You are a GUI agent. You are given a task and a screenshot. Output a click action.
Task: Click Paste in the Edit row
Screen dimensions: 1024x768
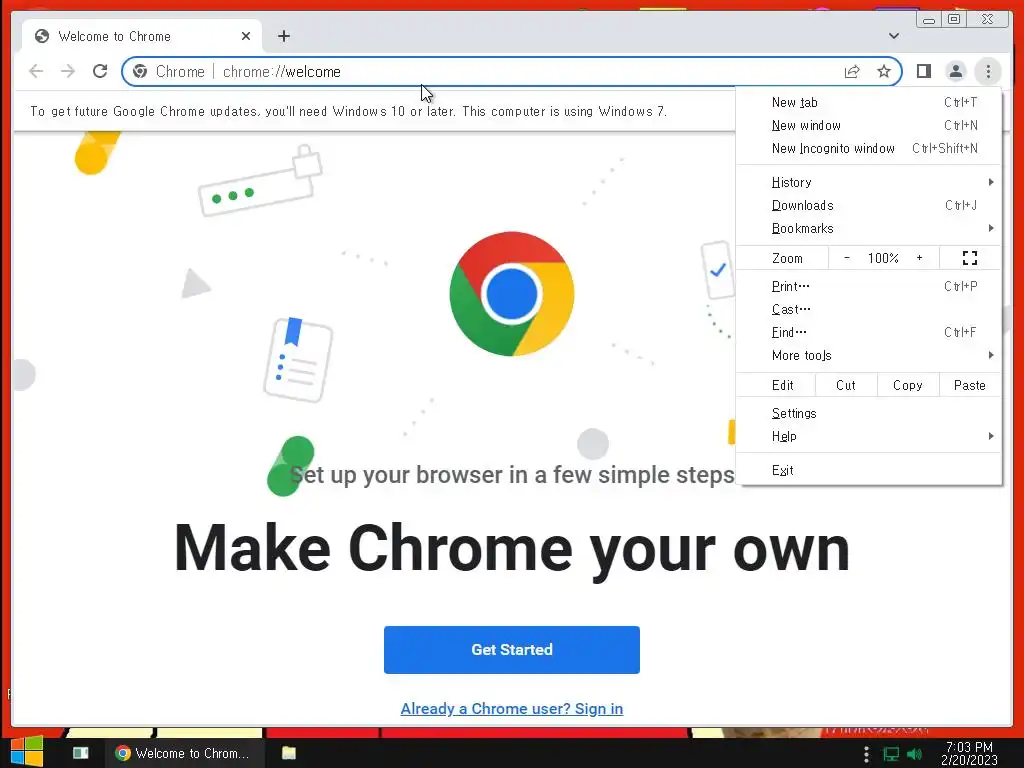970,385
